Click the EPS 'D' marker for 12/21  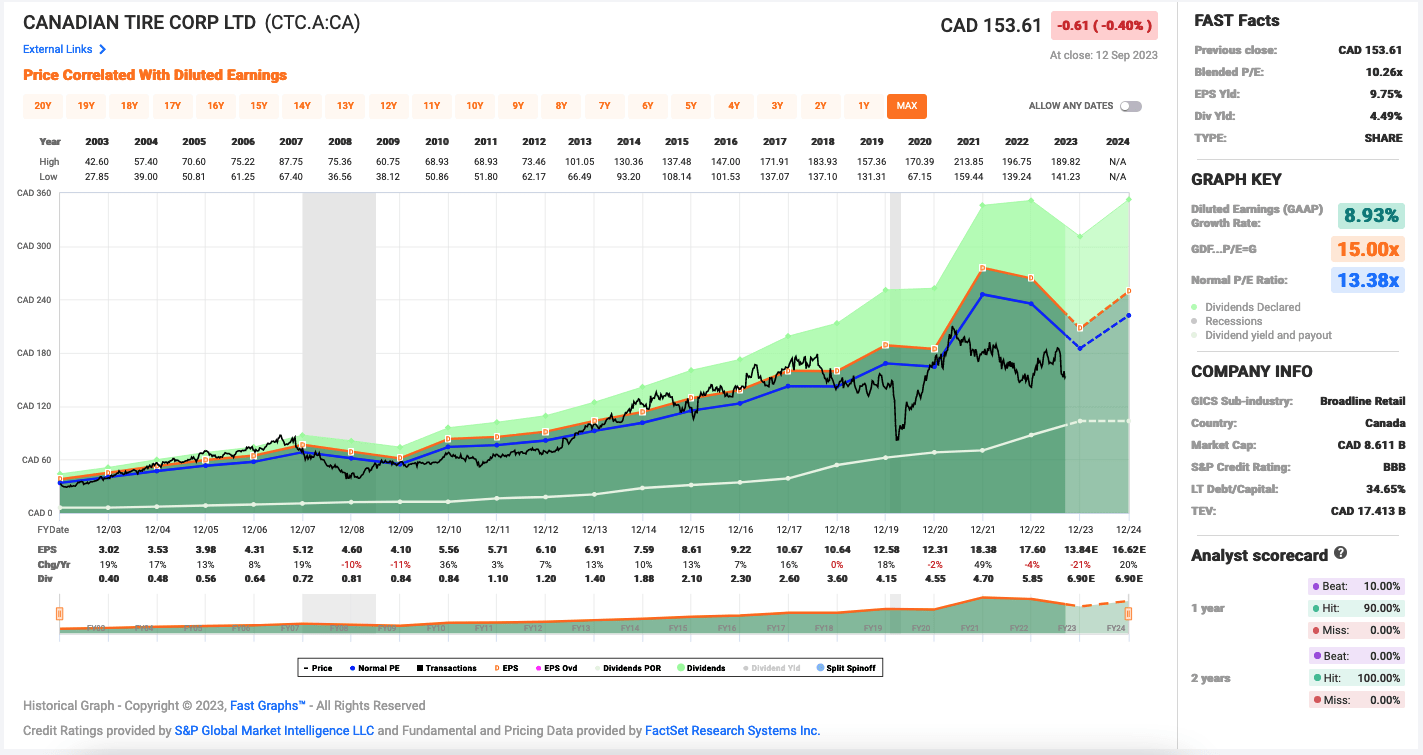[x=983, y=268]
